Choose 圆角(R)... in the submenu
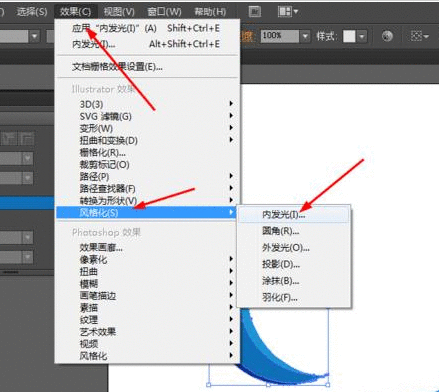The image size is (439, 392). pyautogui.click(x=294, y=231)
